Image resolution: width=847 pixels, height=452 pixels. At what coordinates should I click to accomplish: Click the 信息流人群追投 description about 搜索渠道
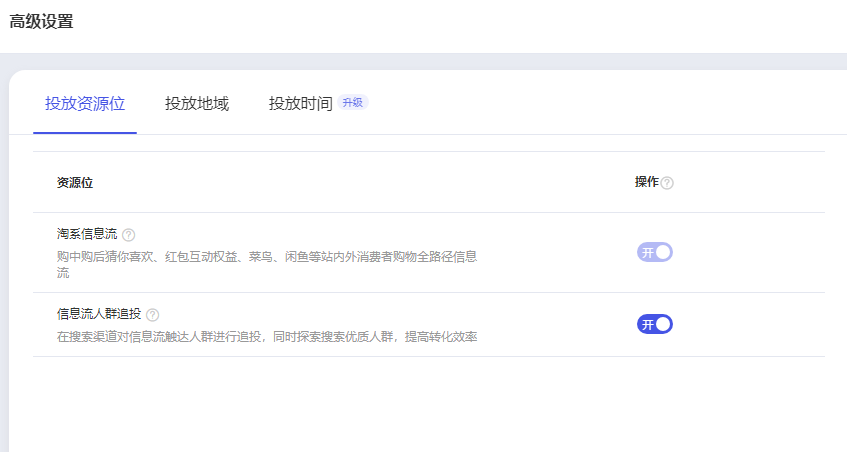point(266,337)
